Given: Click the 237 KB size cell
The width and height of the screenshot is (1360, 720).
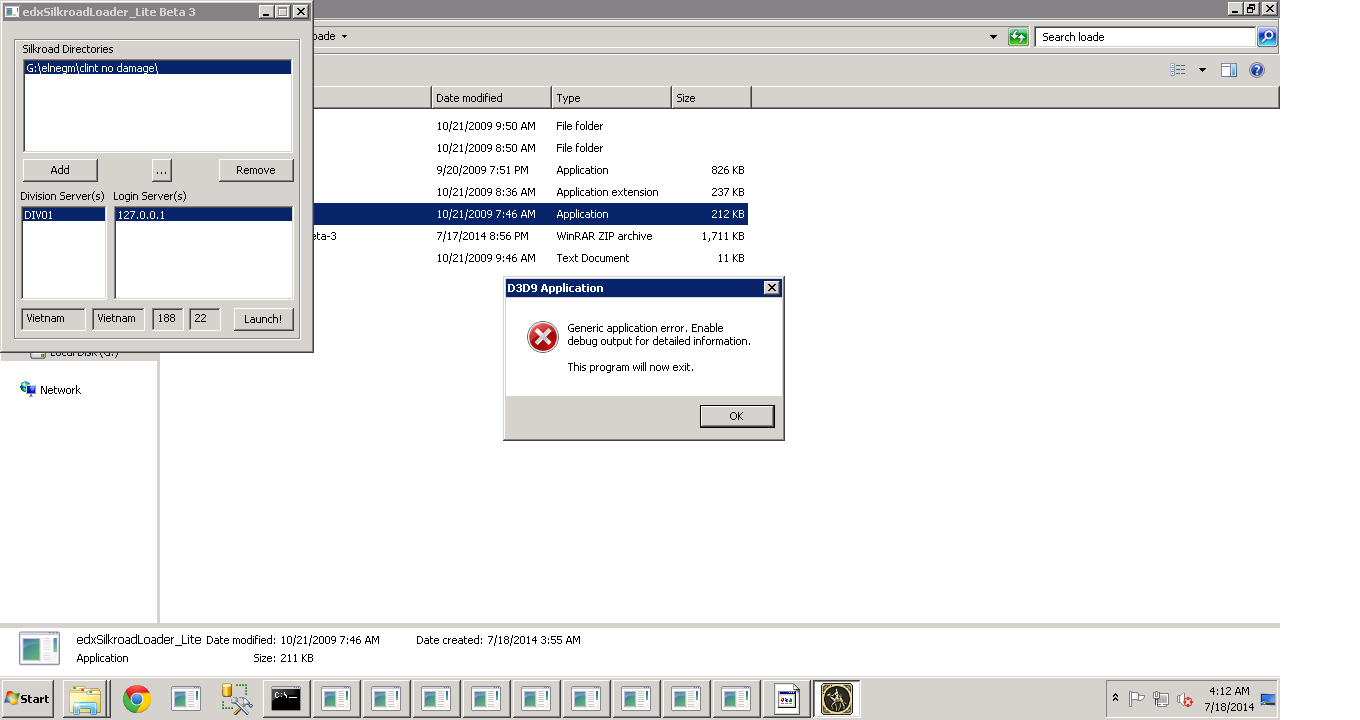Looking at the screenshot, I should pos(727,192).
